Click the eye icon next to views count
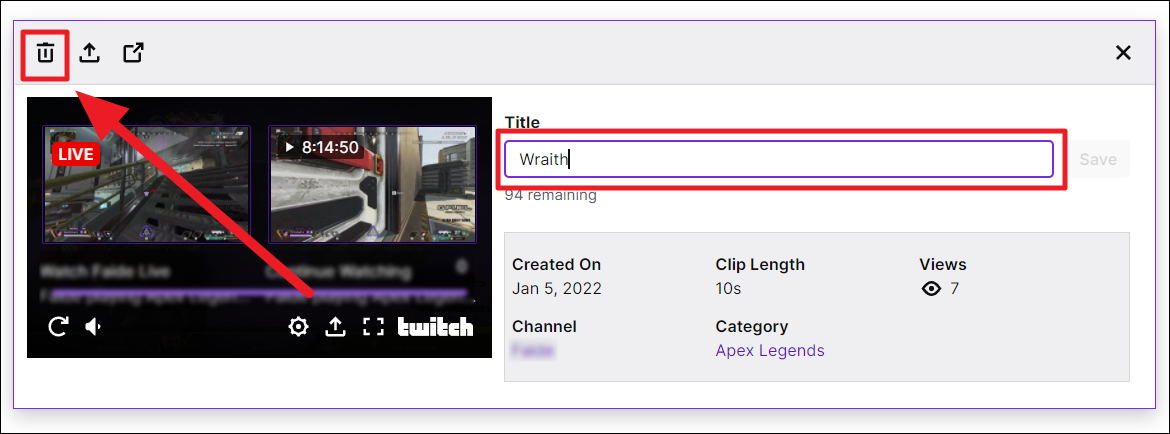Image resolution: width=1170 pixels, height=434 pixels. (x=931, y=289)
